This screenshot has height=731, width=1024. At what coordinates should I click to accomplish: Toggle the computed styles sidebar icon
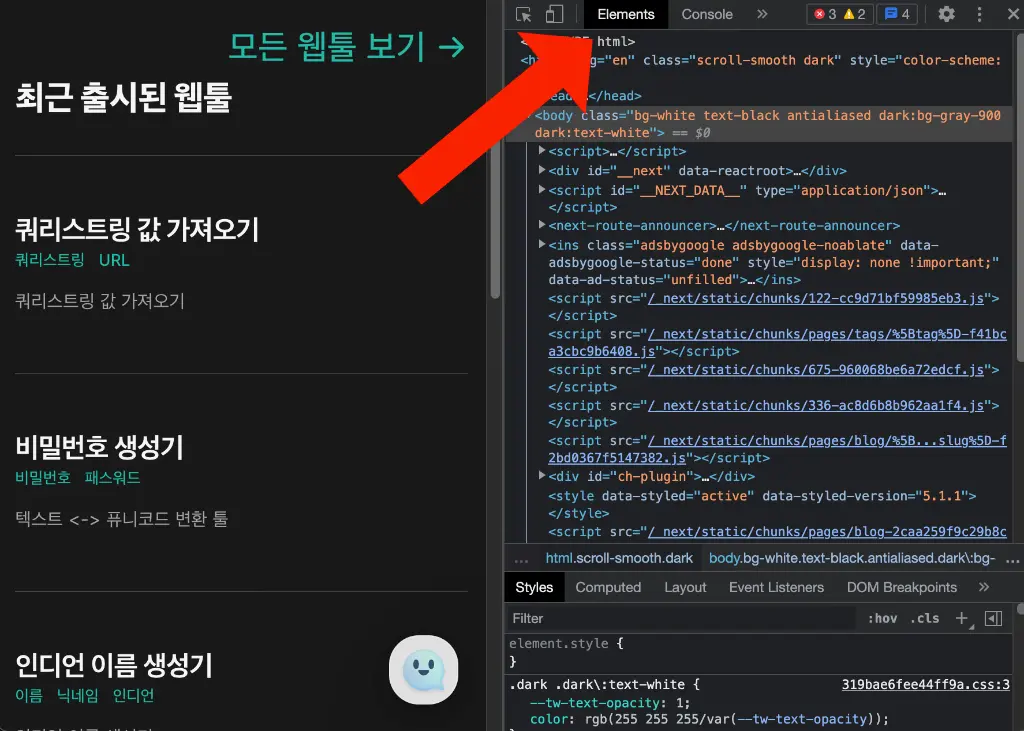[993, 618]
